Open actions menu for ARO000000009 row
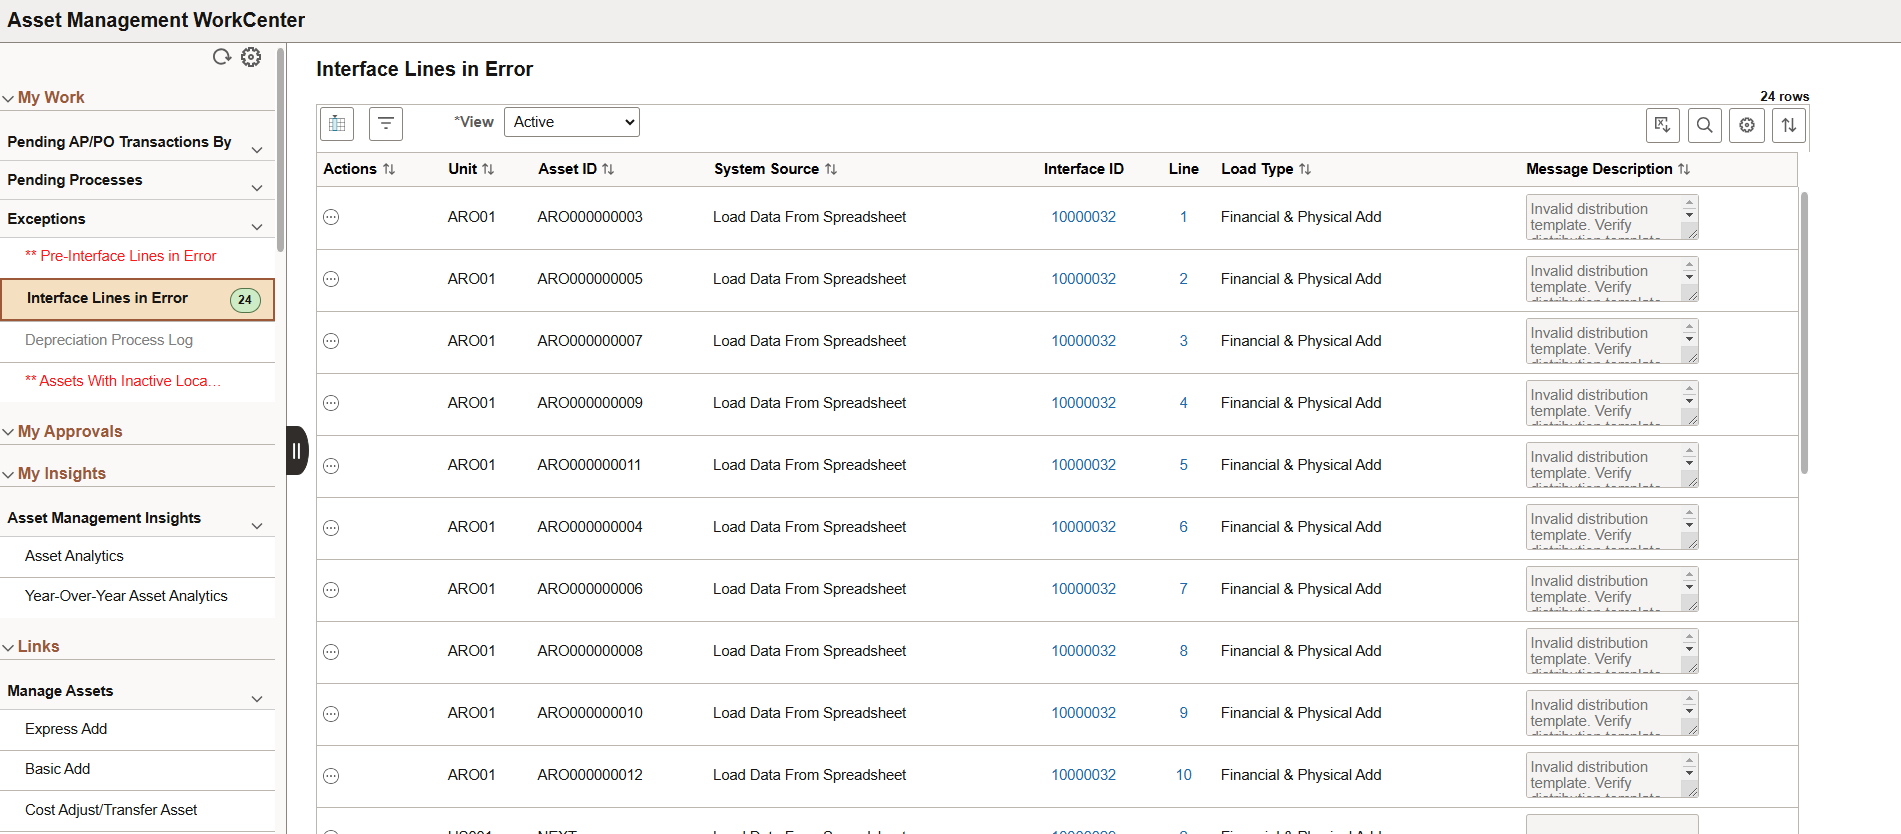The width and height of the screenshot is (1901, 834). (331, 403)
